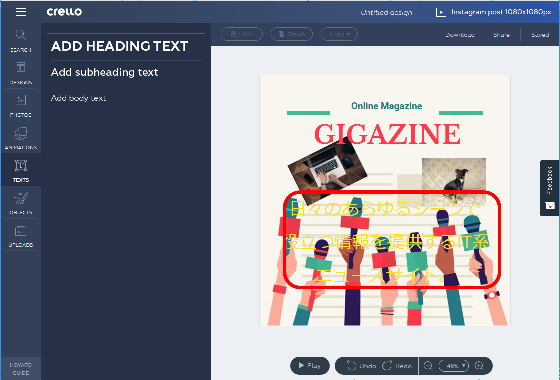Screen dimensions: 560x380
Task: Open the Search sidebar panel
Action: tap(21, 41)
